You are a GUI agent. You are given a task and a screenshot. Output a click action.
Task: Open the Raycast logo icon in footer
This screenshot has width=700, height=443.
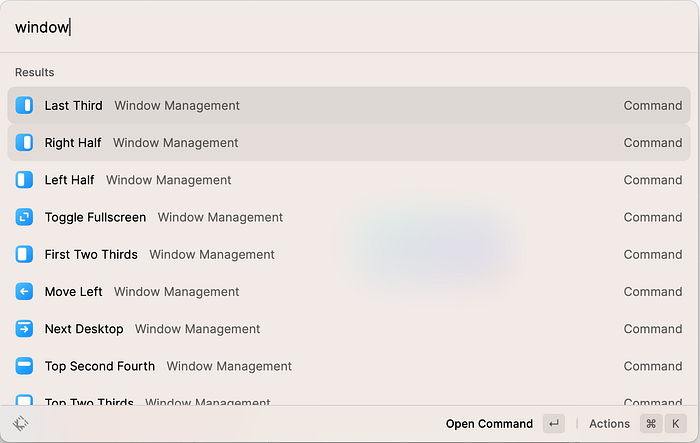pyautogui.click(x=21, y=423)
